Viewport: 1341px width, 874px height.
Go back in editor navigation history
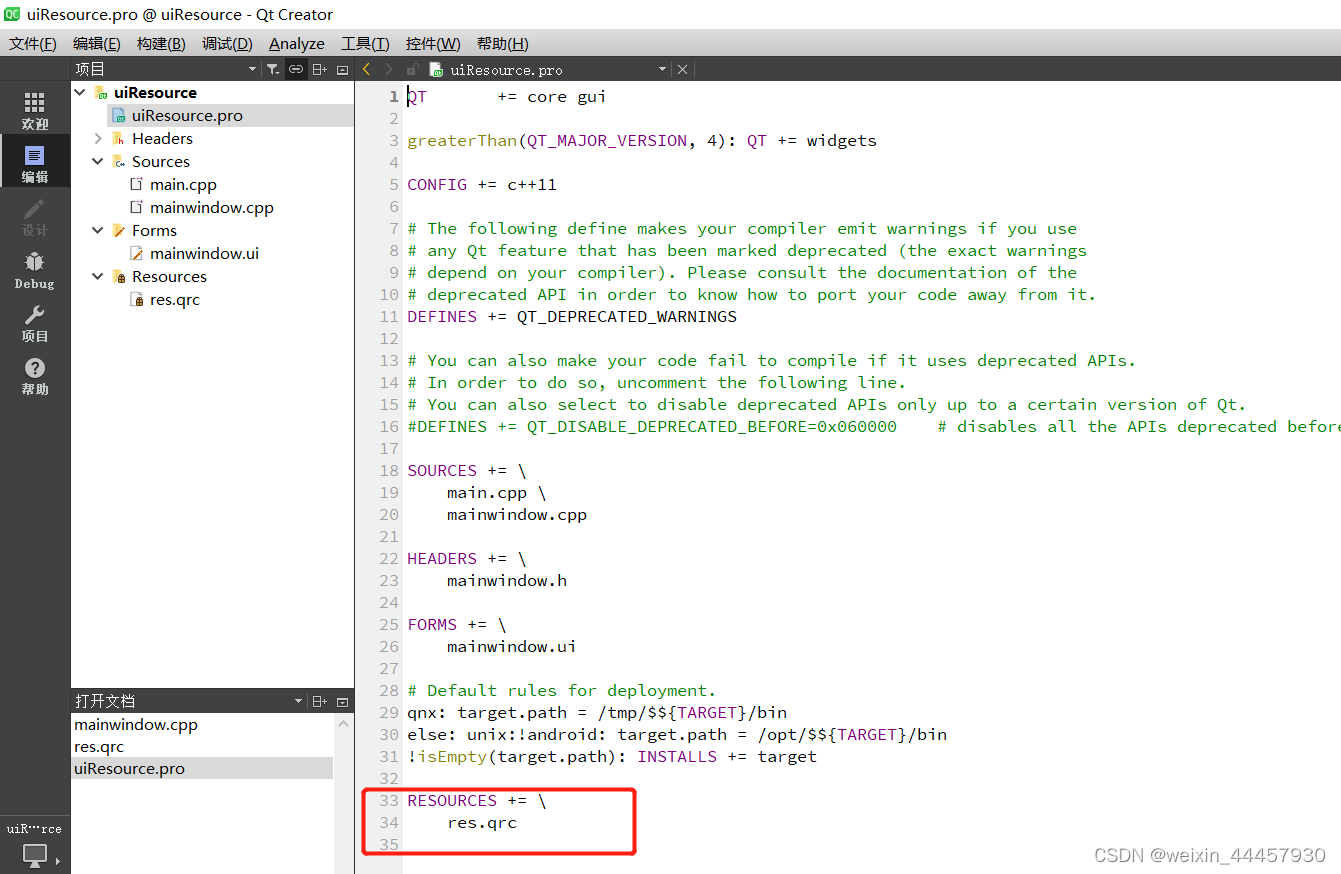point(367,69)
